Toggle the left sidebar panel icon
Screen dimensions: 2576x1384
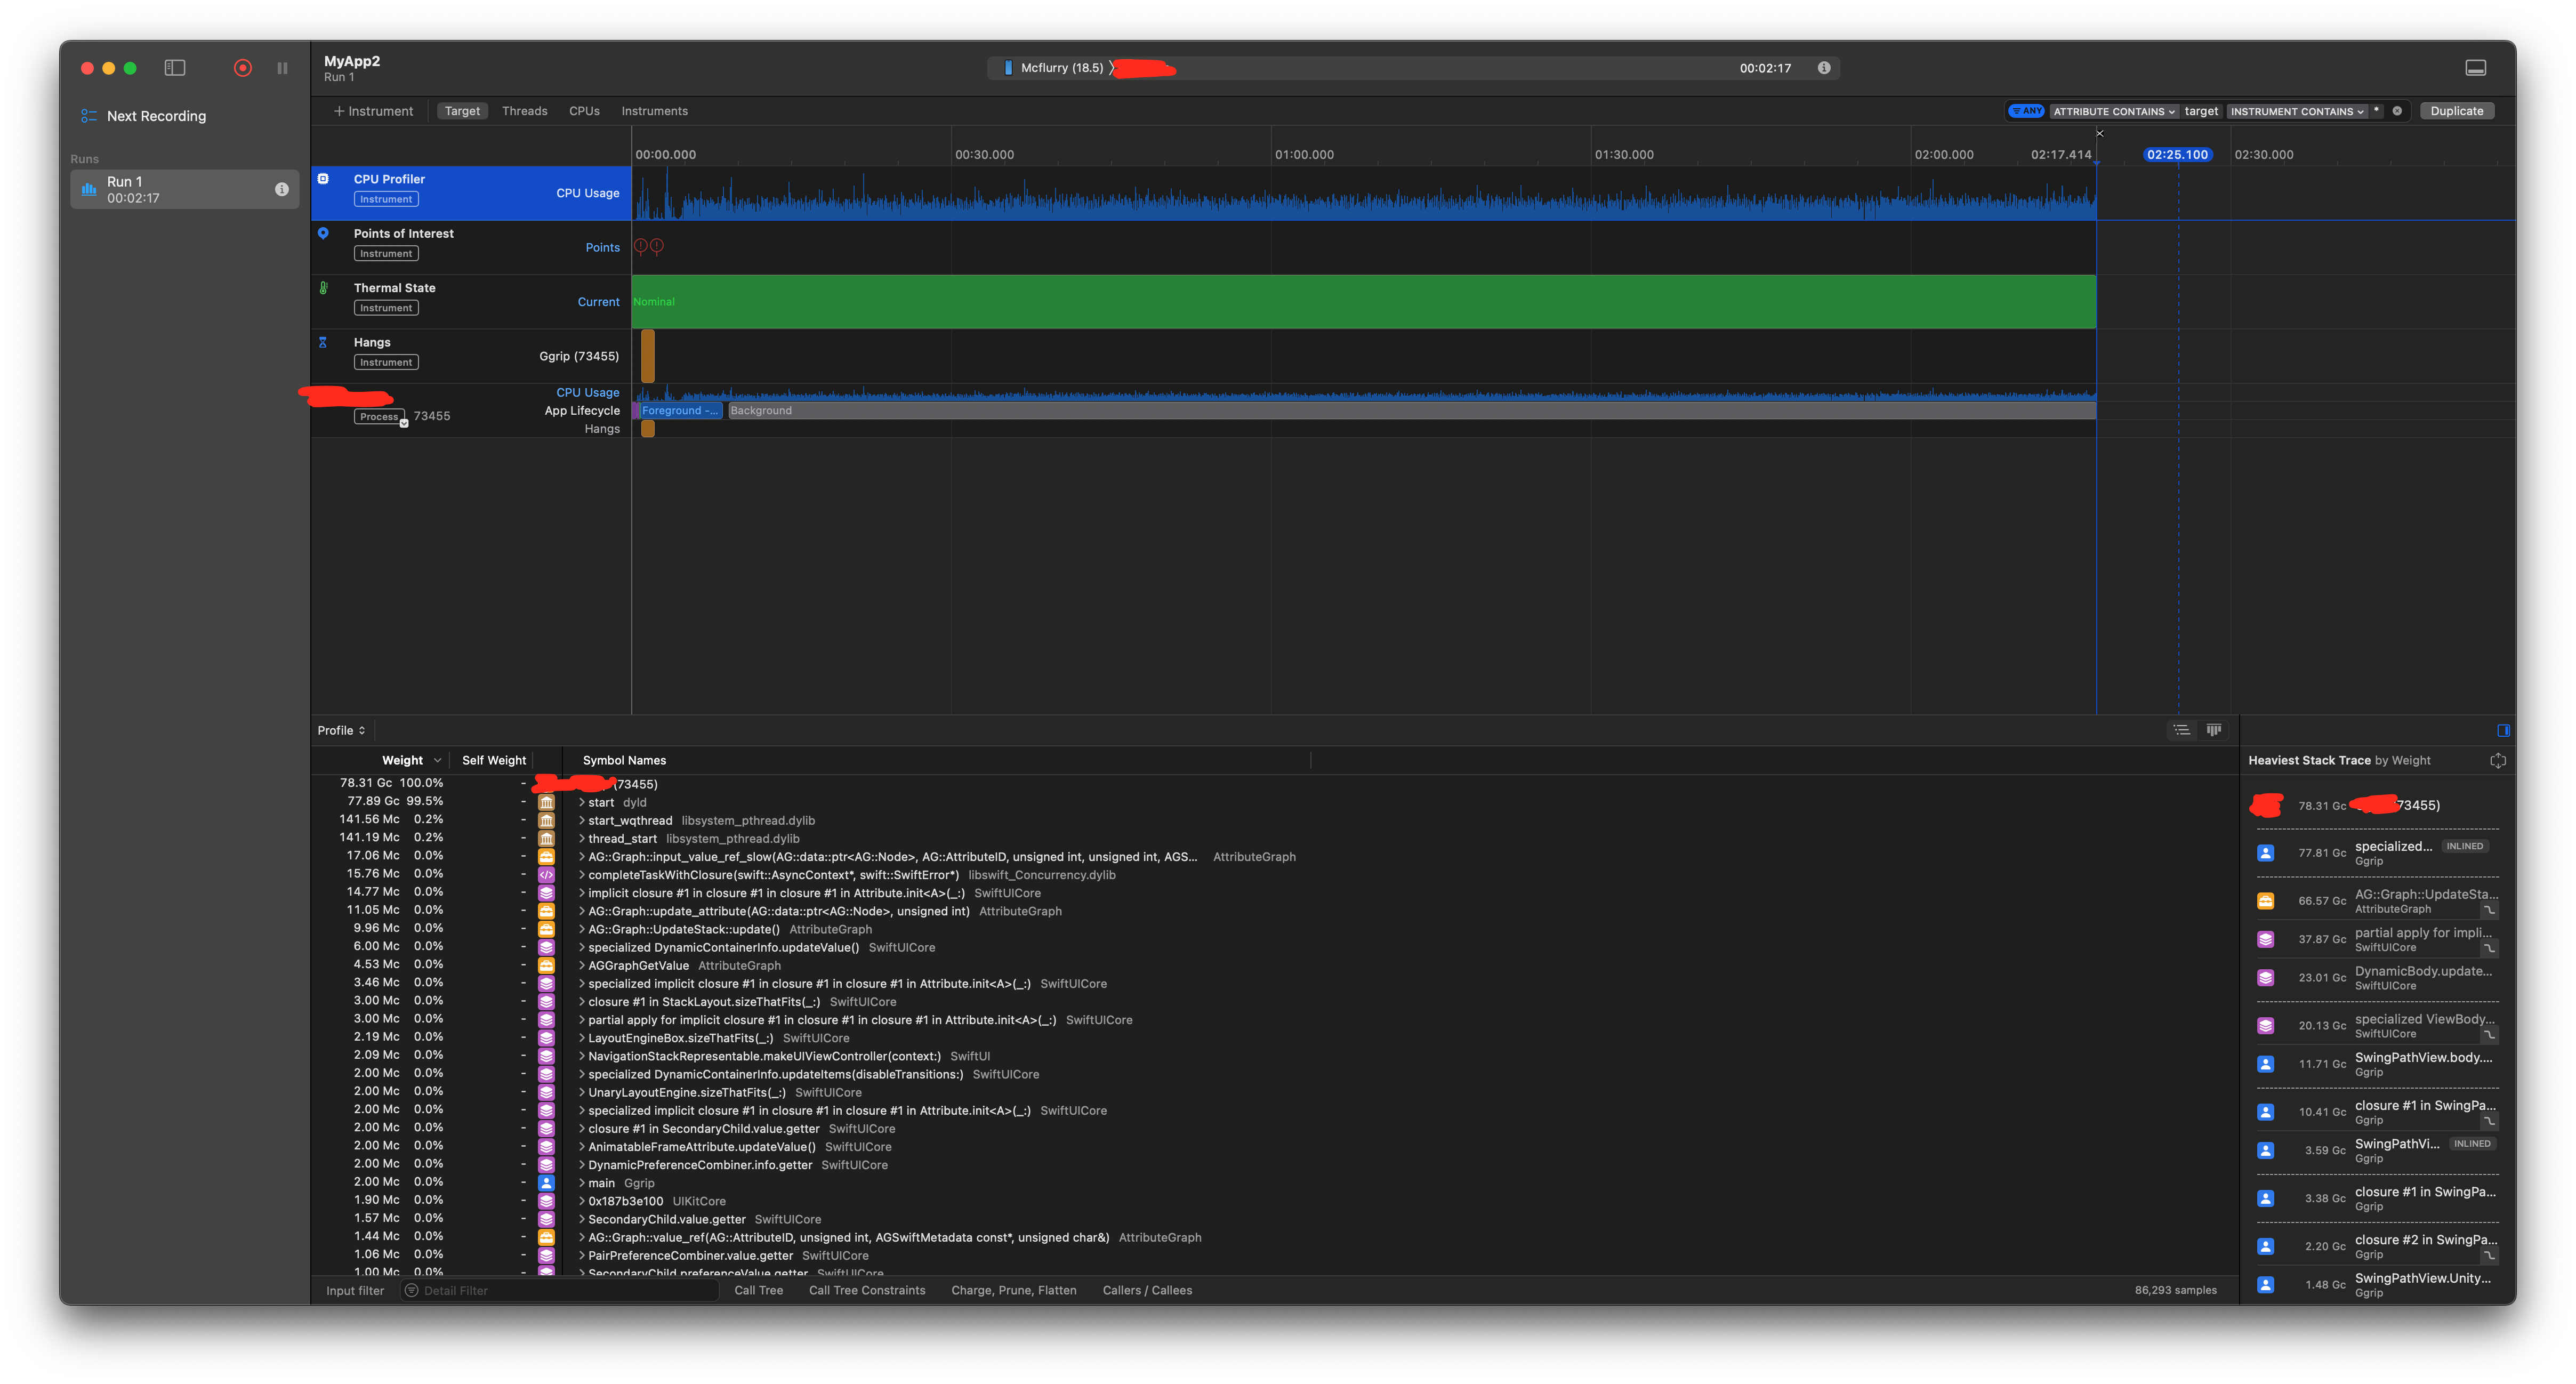(175, 68)
